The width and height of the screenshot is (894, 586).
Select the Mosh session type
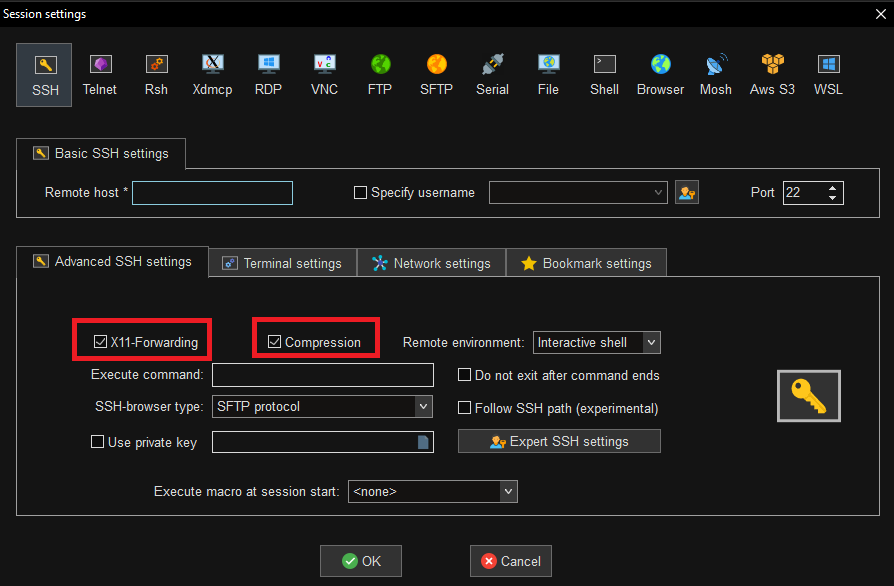click(716, 74)
